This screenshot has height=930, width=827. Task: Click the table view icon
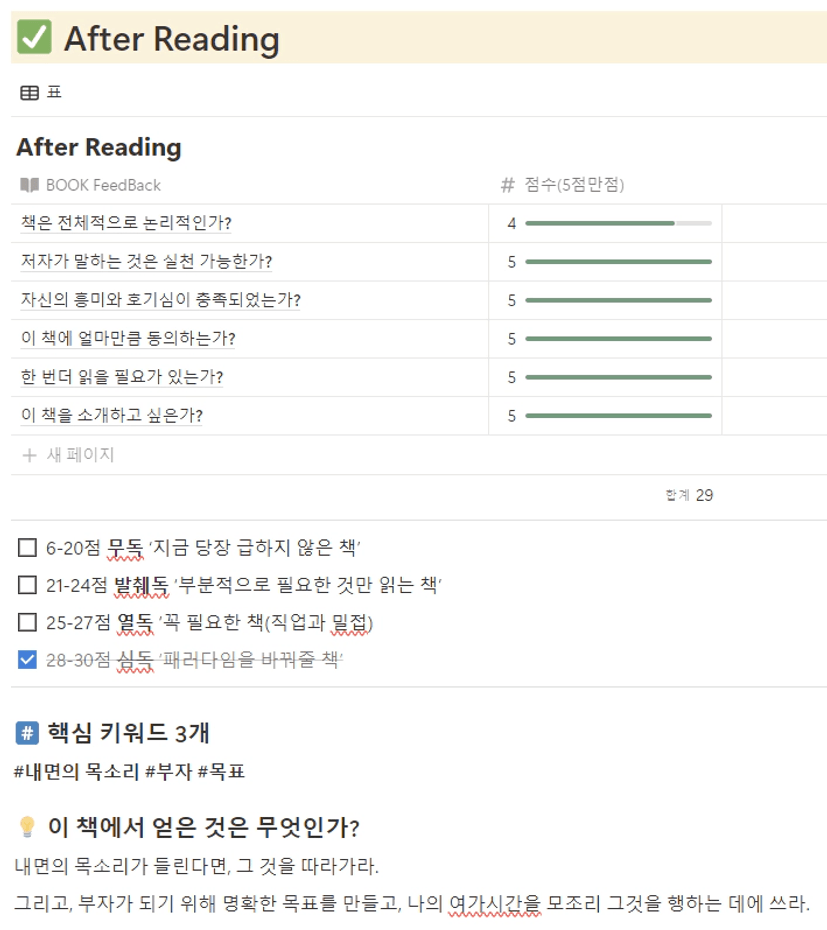(29, 93)
